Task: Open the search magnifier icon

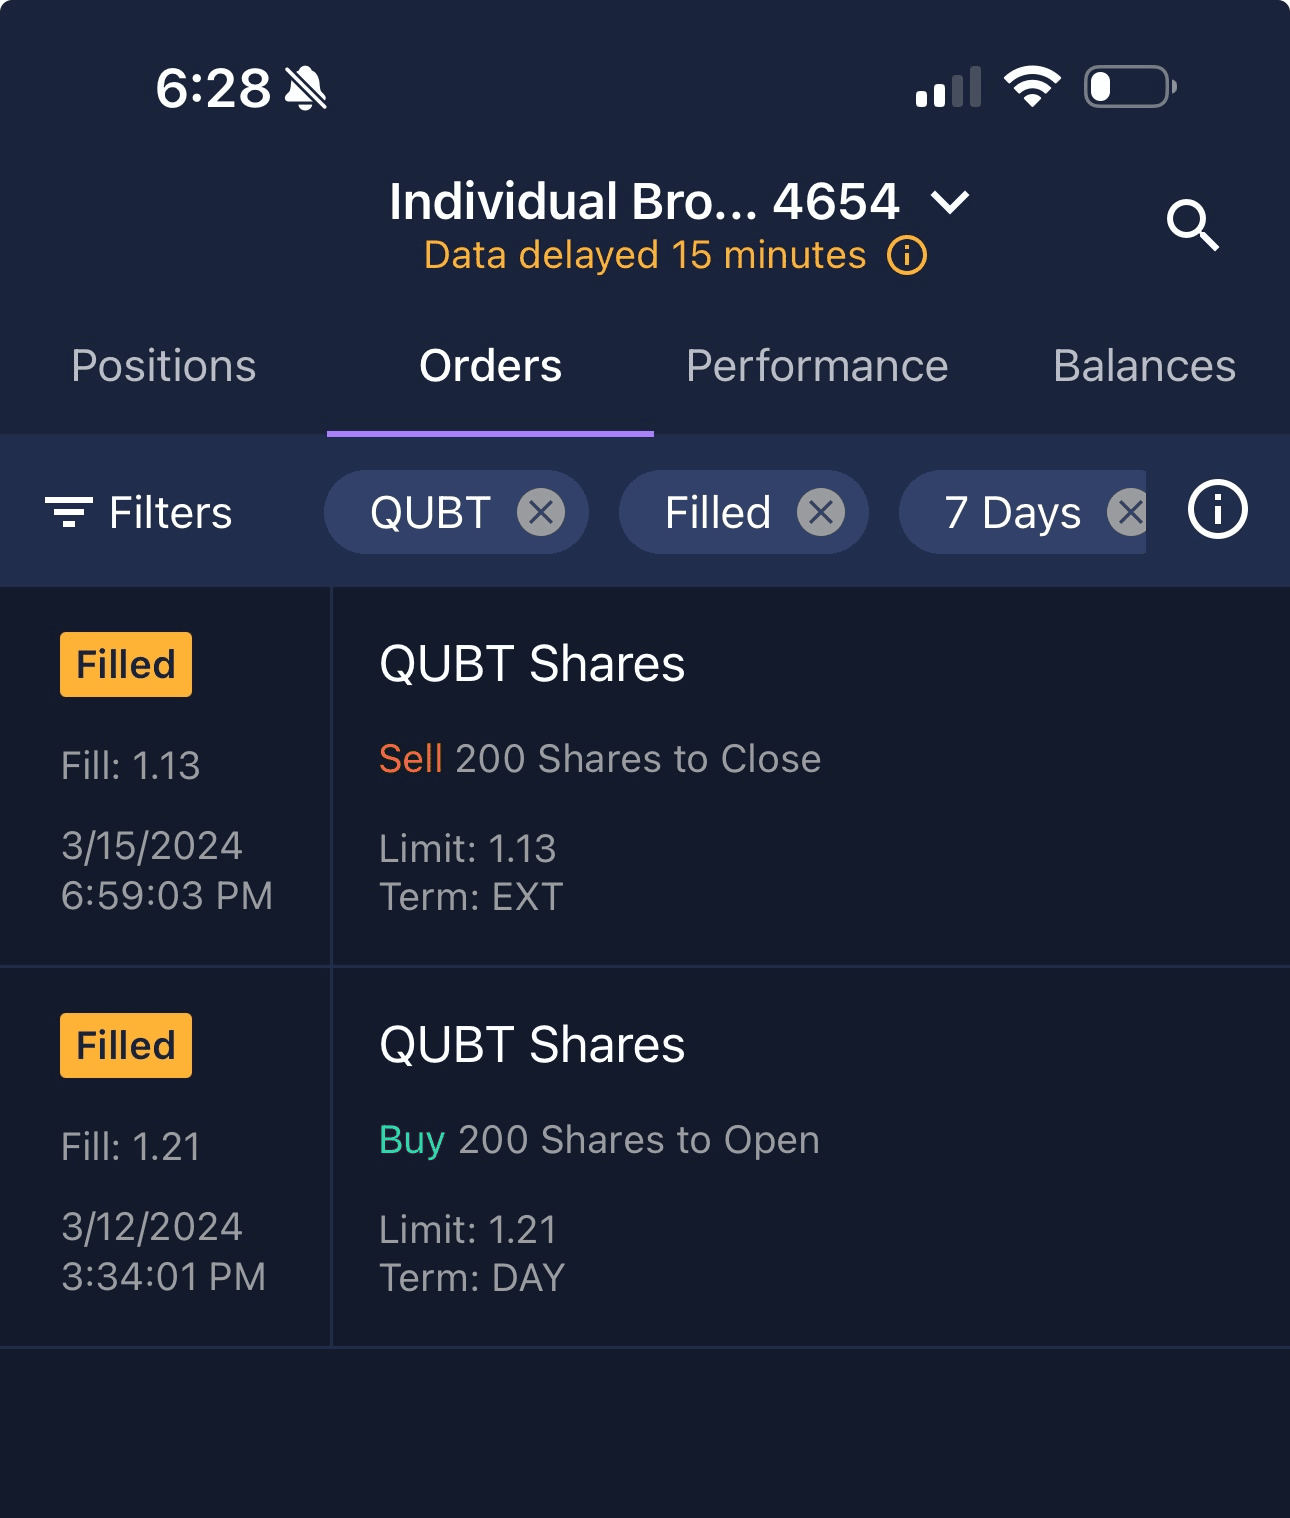Action: [1192, 225]
